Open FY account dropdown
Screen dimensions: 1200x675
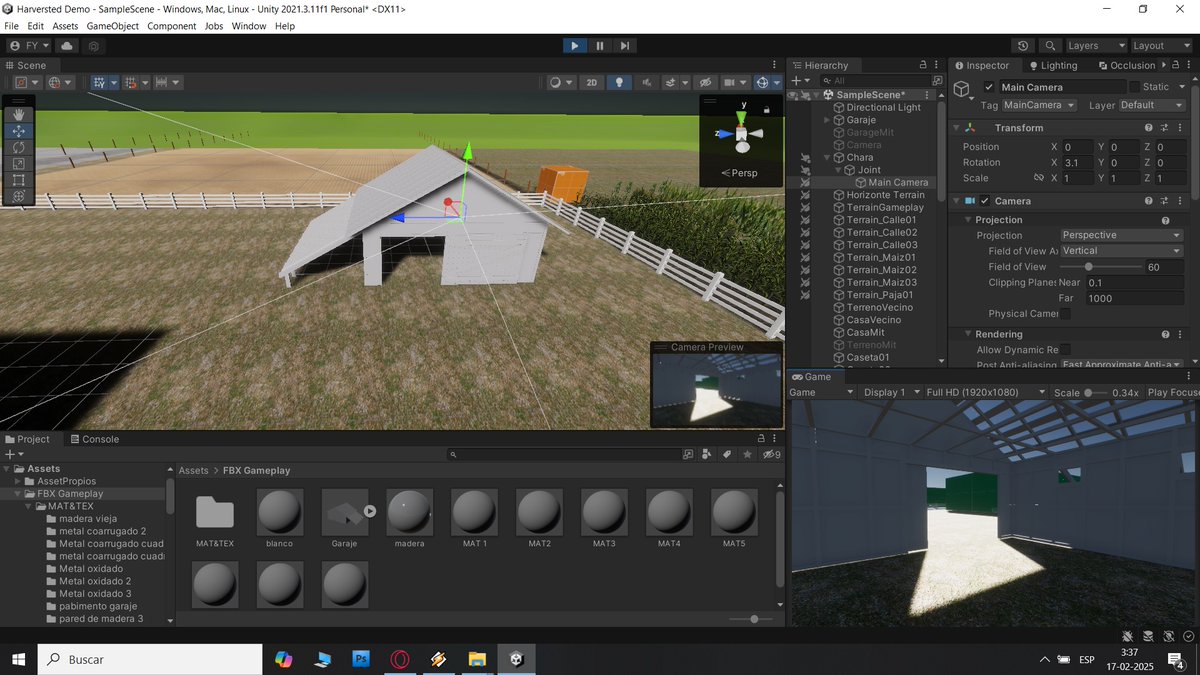click(x=30, y=45)
